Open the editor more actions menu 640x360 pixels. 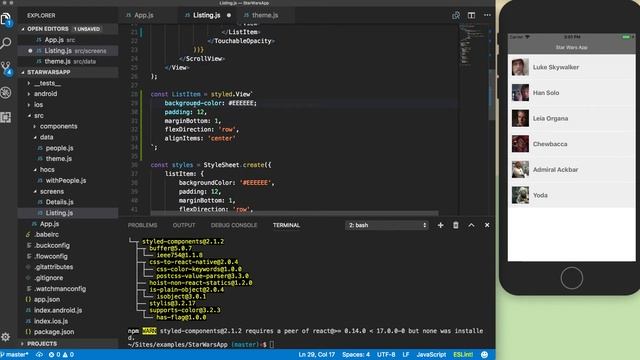(x=487, y=16)
